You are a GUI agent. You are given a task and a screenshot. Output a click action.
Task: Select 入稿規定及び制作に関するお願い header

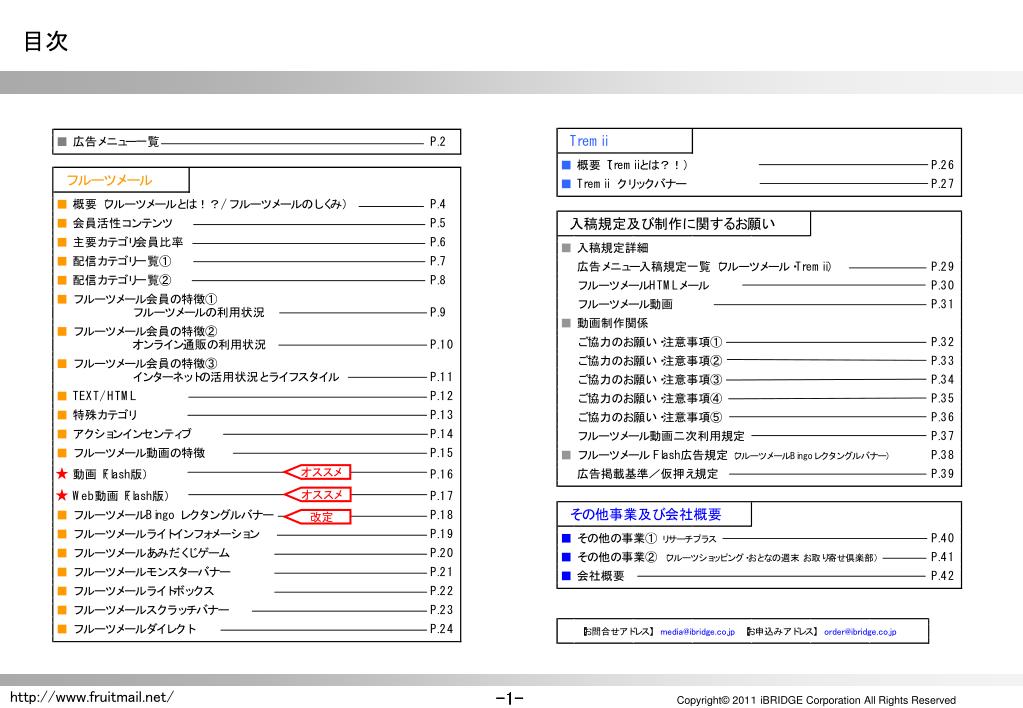[x=673, y=224]
